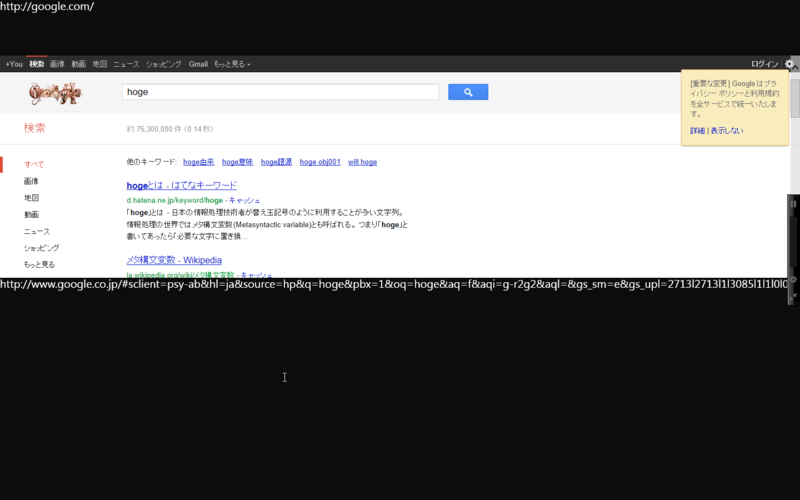Open 詳細 link in the privacy notice
The height and width of the screenshot is (500, 800).
coord(697,131)
